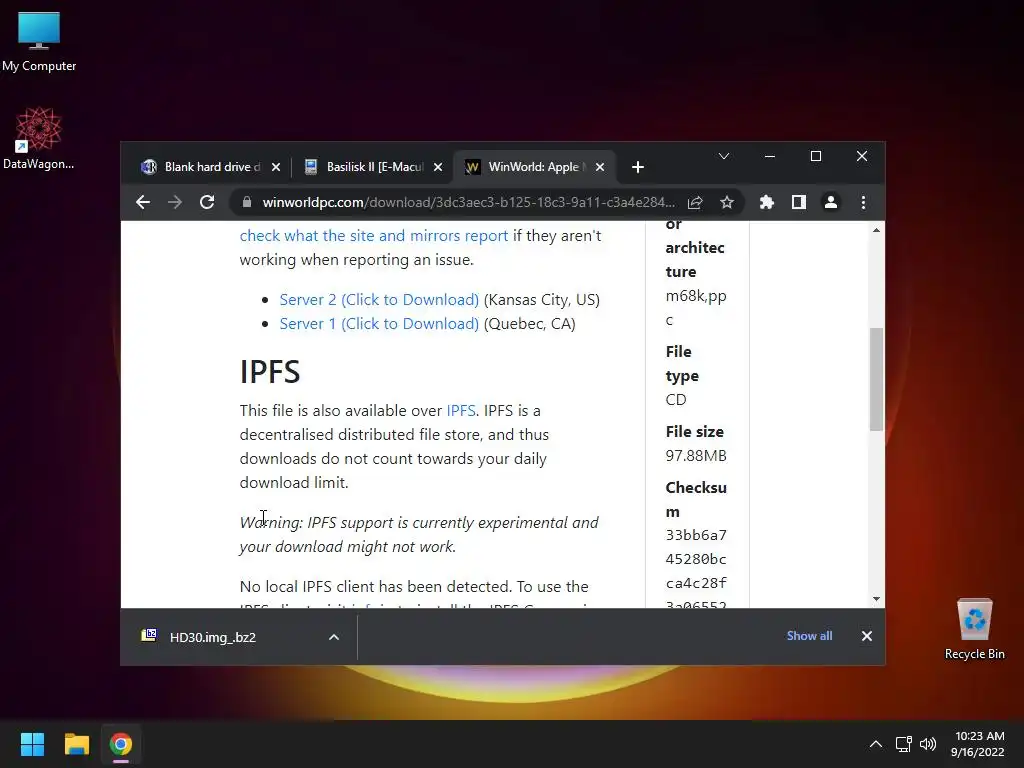The image size is (1024, 768).
Task: Go back to the previous page
Action: coord(143,202)
